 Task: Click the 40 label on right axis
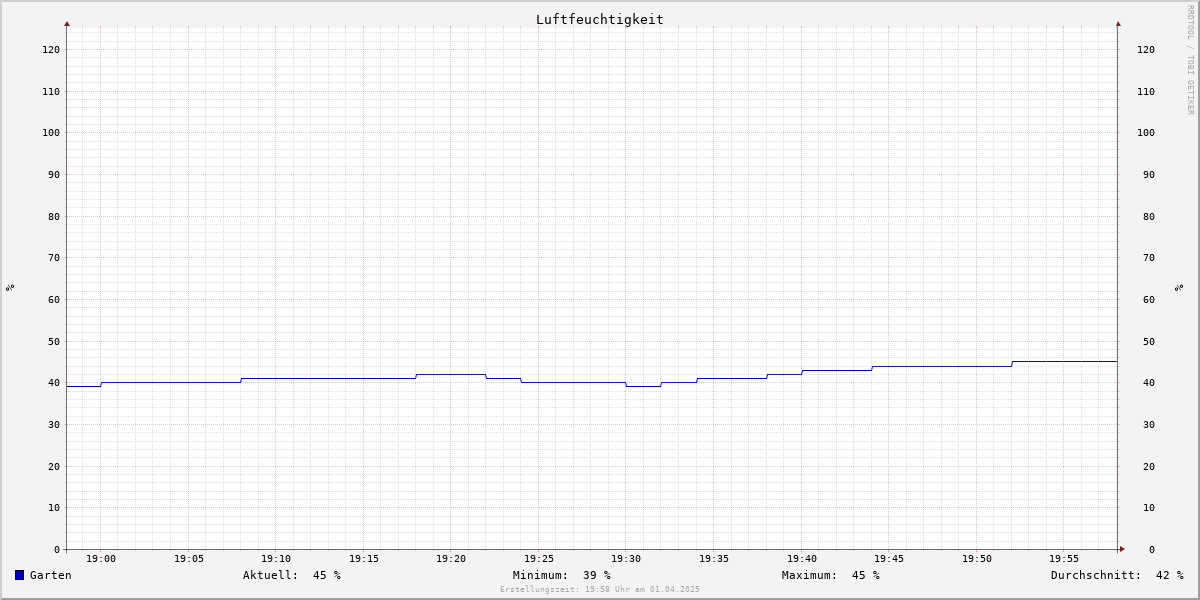1149,382
